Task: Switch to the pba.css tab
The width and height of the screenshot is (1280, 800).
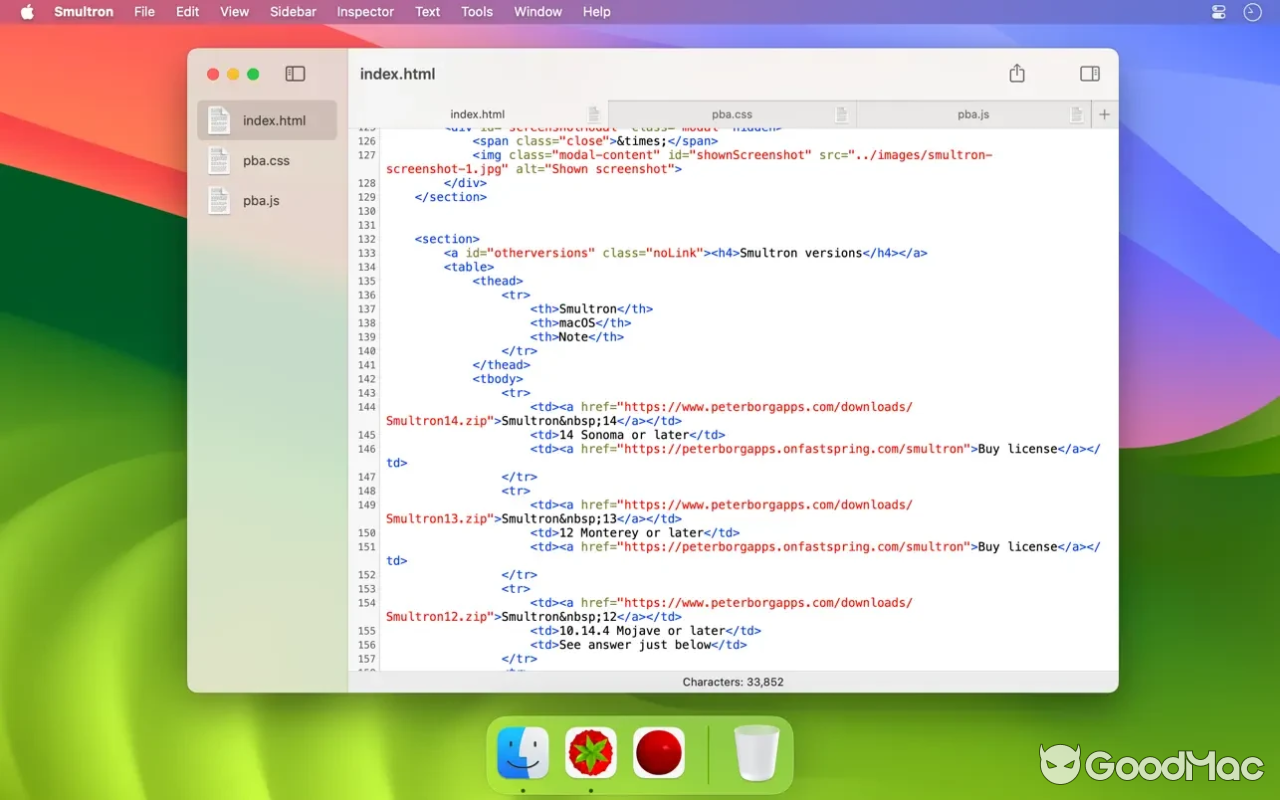Action: tap(732, 114)
